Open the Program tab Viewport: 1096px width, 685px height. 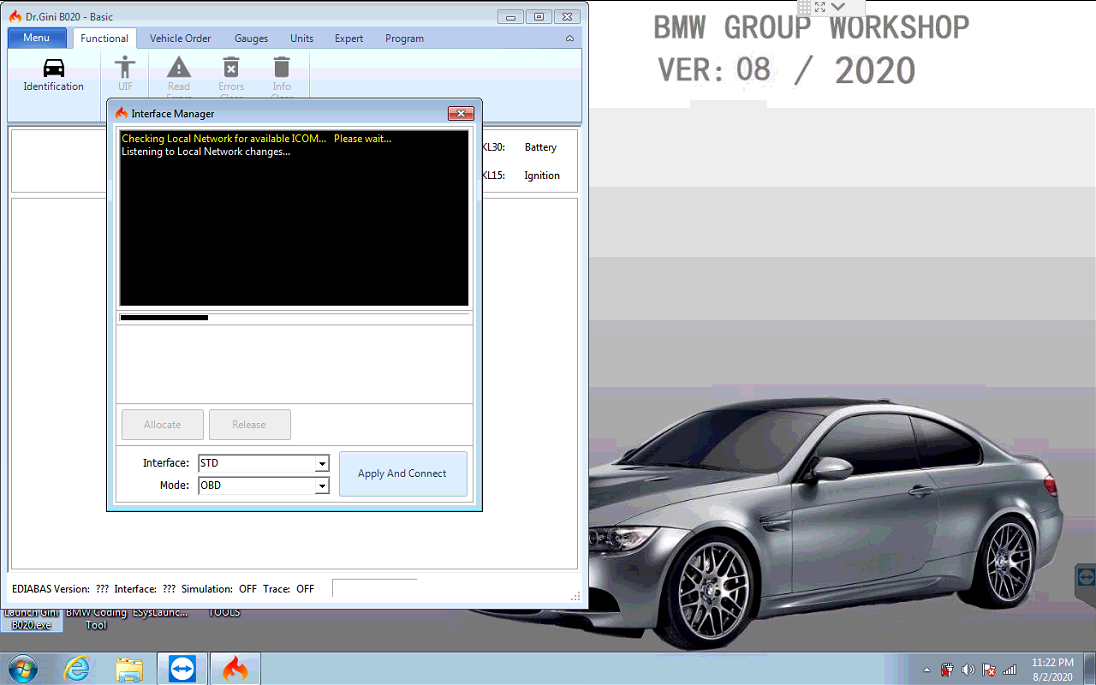(405, 38)
